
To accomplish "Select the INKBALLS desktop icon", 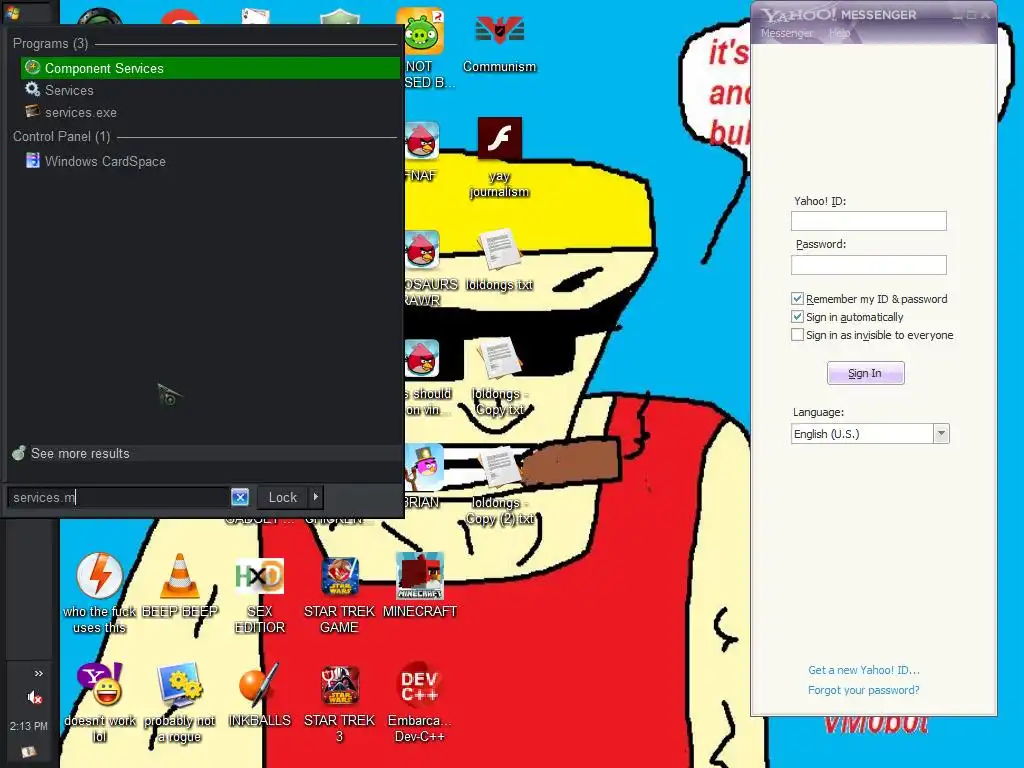I will (x=259, y=694).
